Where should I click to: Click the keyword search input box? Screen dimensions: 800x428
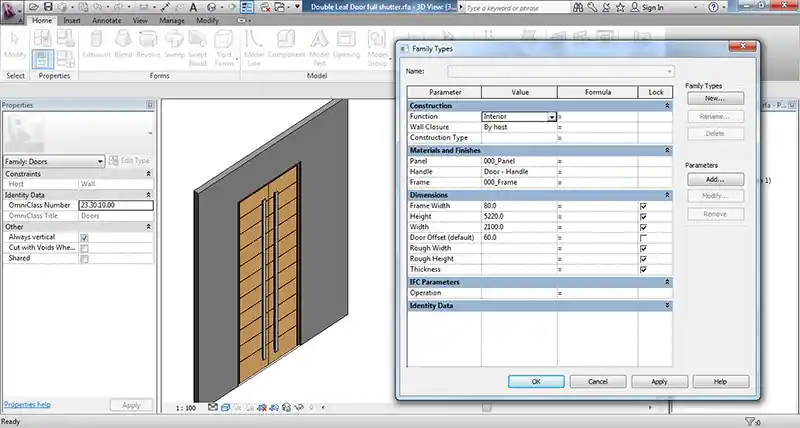pyautogui.click(x=516, y=8)
